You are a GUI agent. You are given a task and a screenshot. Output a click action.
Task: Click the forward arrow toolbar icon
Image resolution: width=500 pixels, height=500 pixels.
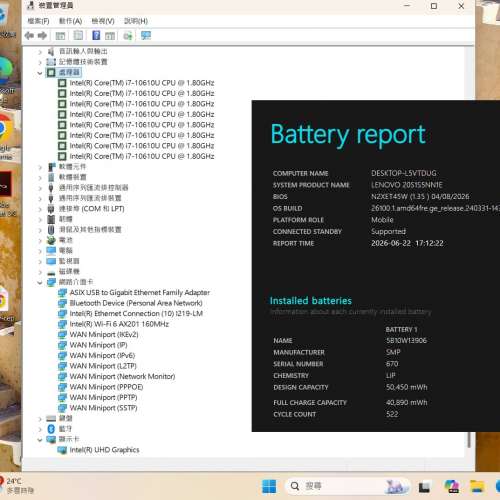[x=42, y=35]
